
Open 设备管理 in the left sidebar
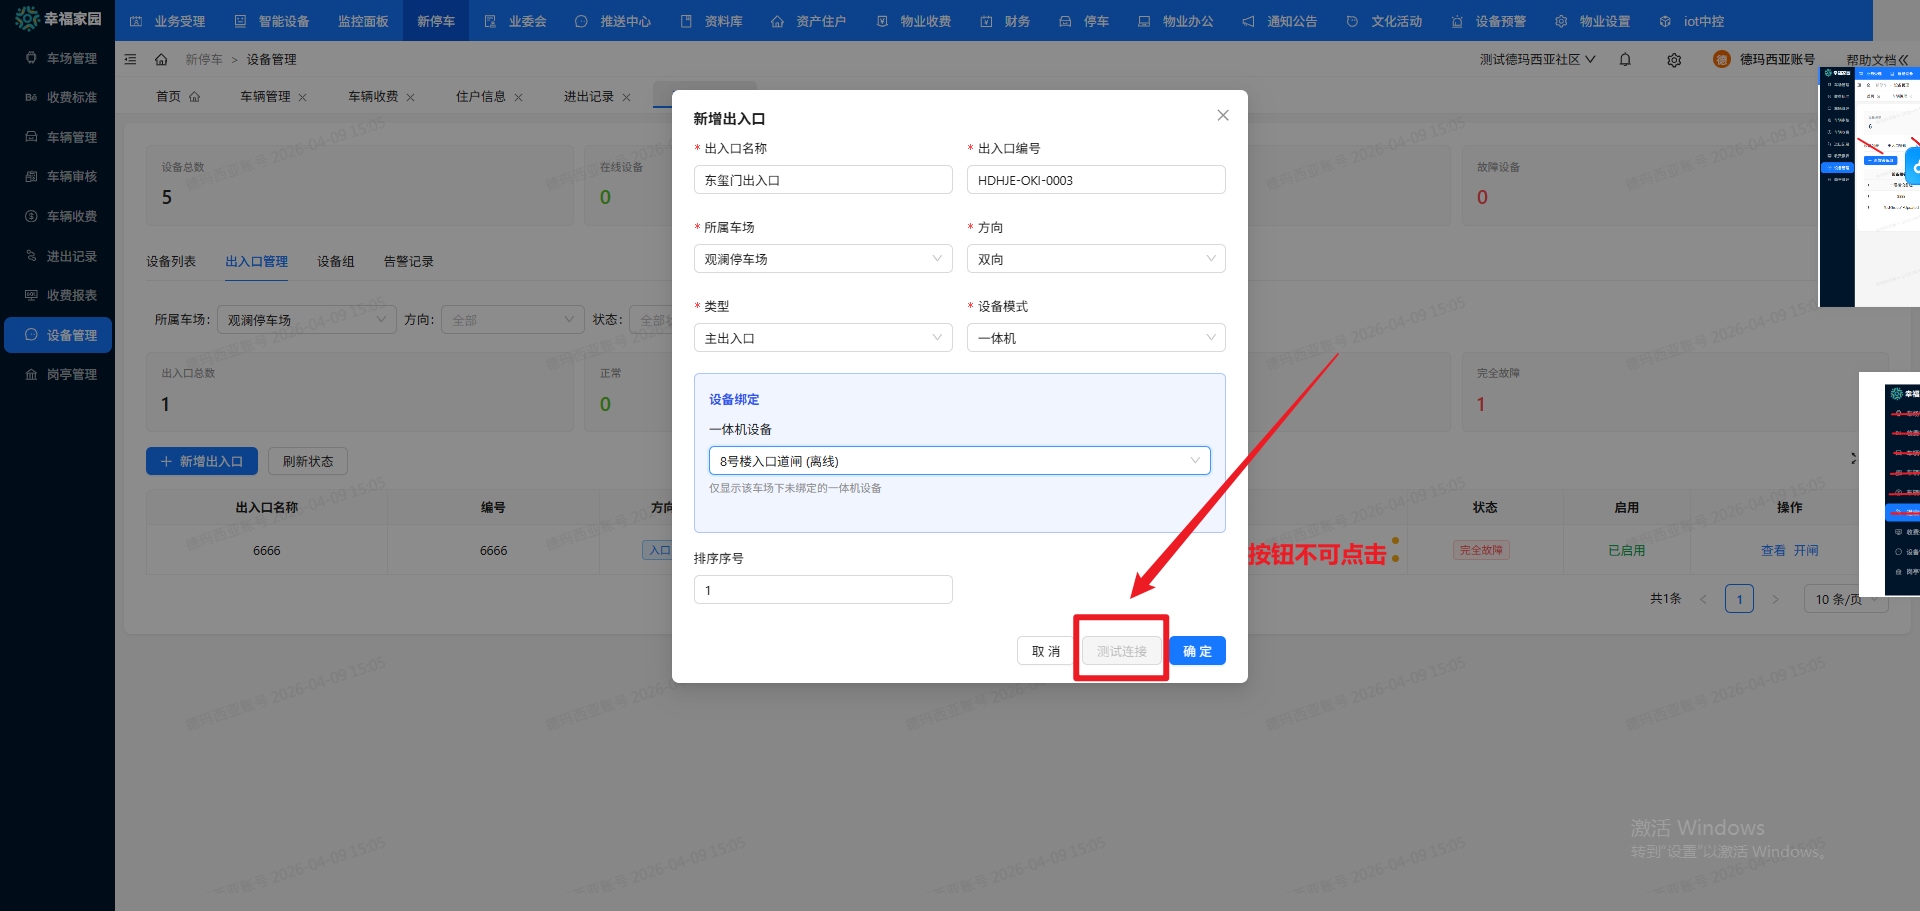pyautogui.click(x=58, y=335)
